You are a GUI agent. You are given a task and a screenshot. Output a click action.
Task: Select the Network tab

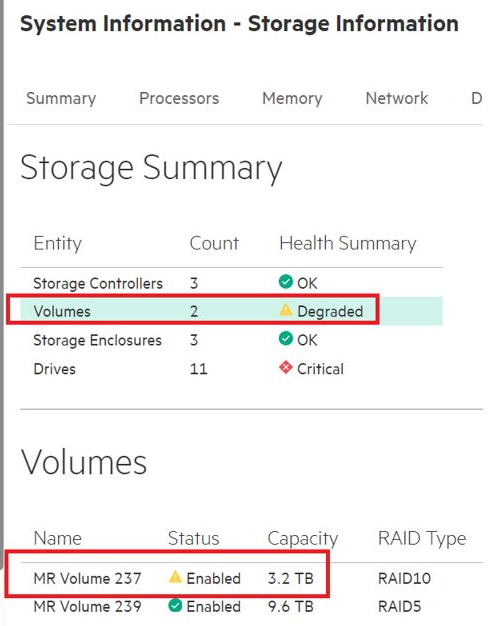[x=397, y=98]
